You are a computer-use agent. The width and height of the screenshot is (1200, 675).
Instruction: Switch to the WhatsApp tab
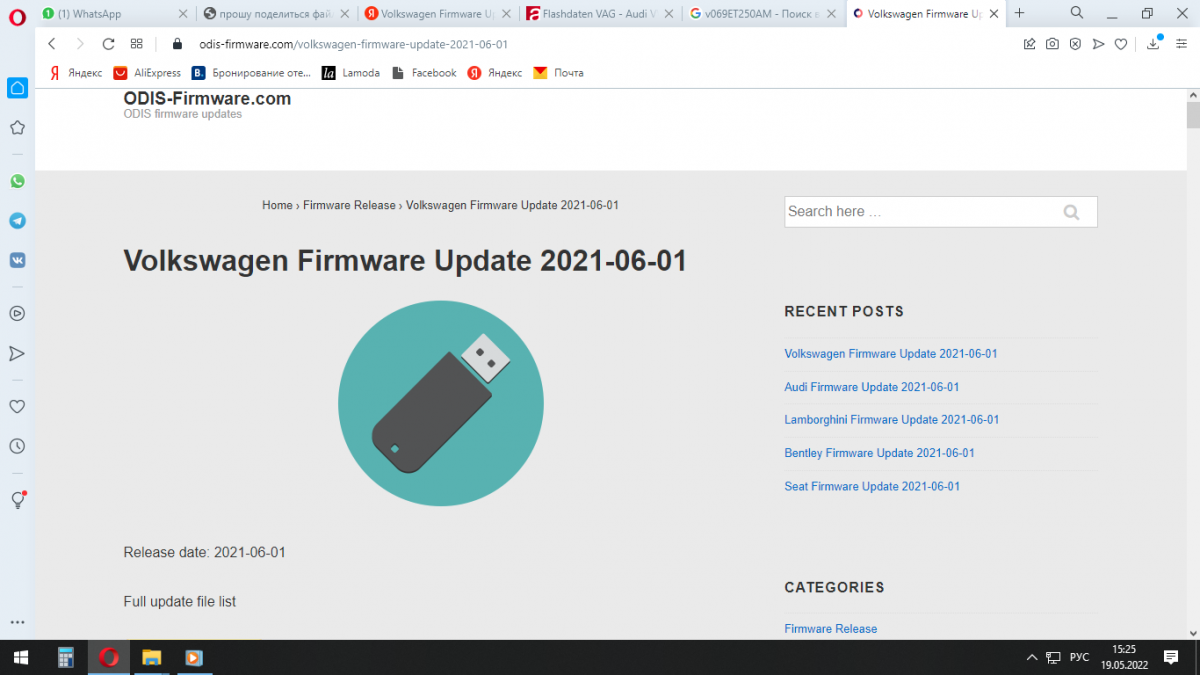106,14
